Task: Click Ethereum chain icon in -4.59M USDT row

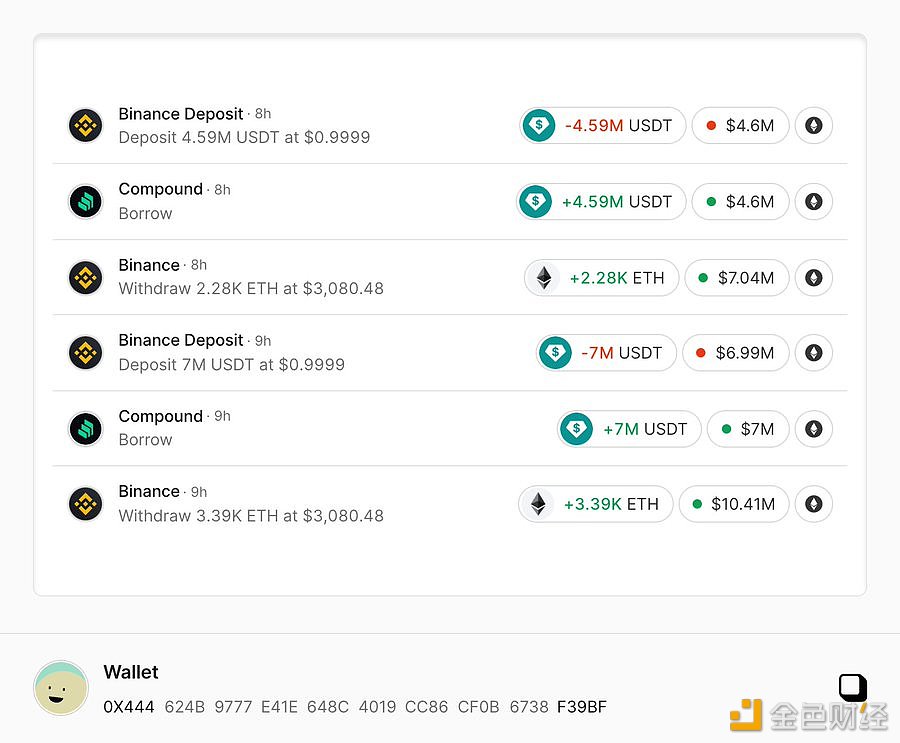Action: 813,125
